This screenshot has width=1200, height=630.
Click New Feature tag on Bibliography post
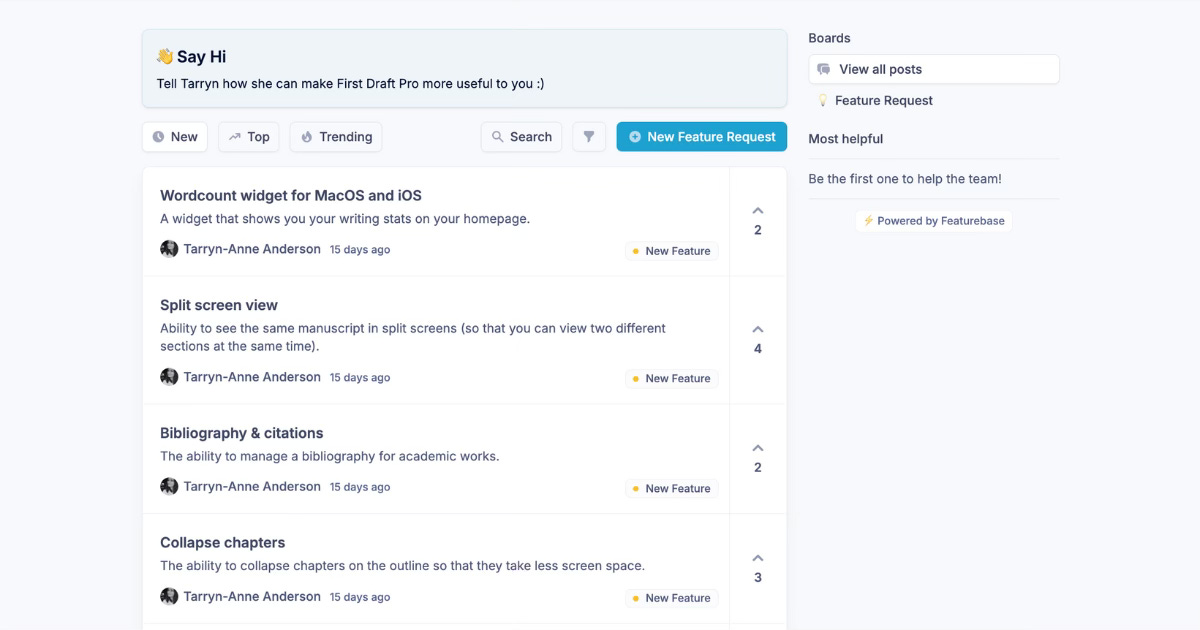coord(671,489)
